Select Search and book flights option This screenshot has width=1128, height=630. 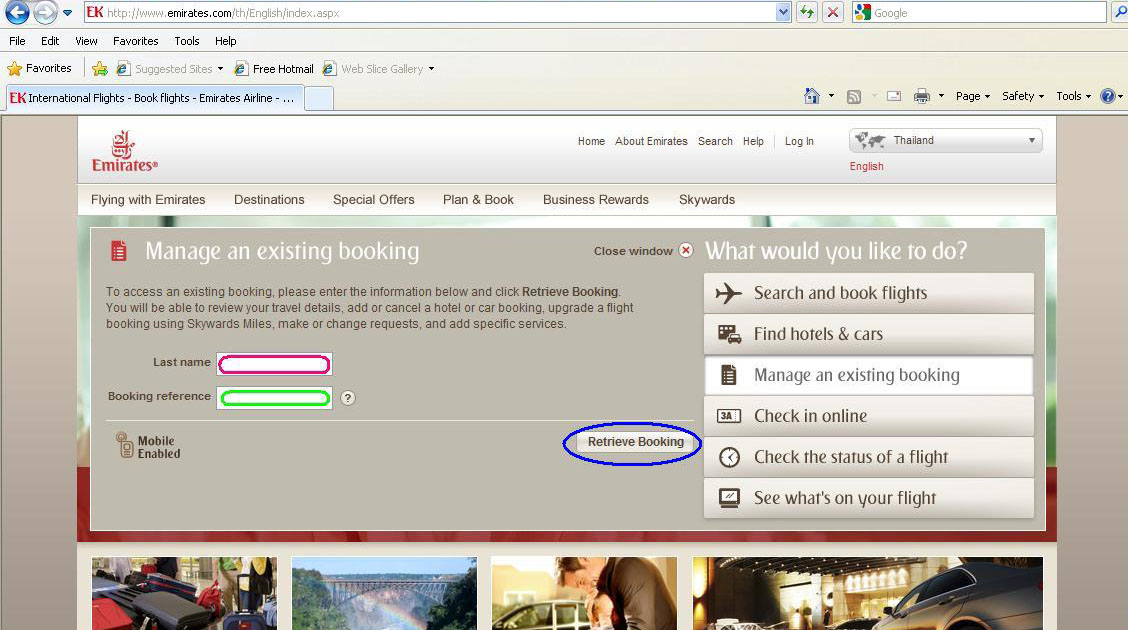pyautogui.click(x=868, y=293)
